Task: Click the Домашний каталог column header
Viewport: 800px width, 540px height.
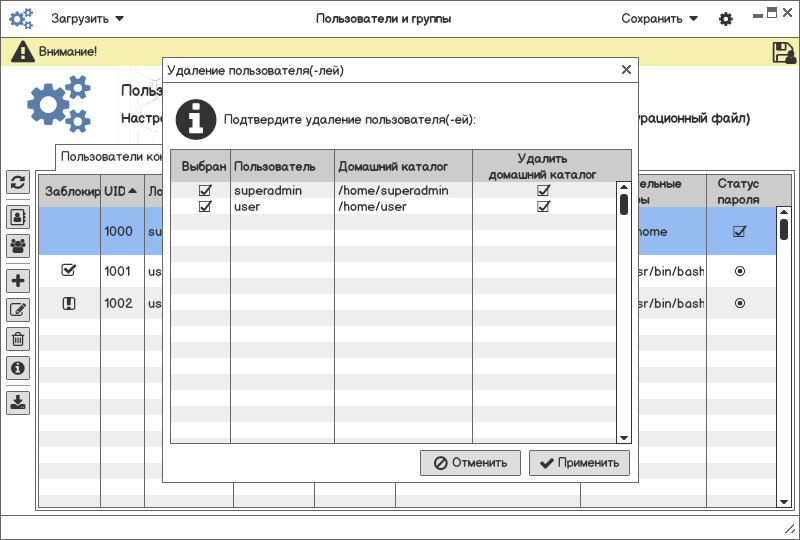Action: pyautogui.click(x=404, y=166)
